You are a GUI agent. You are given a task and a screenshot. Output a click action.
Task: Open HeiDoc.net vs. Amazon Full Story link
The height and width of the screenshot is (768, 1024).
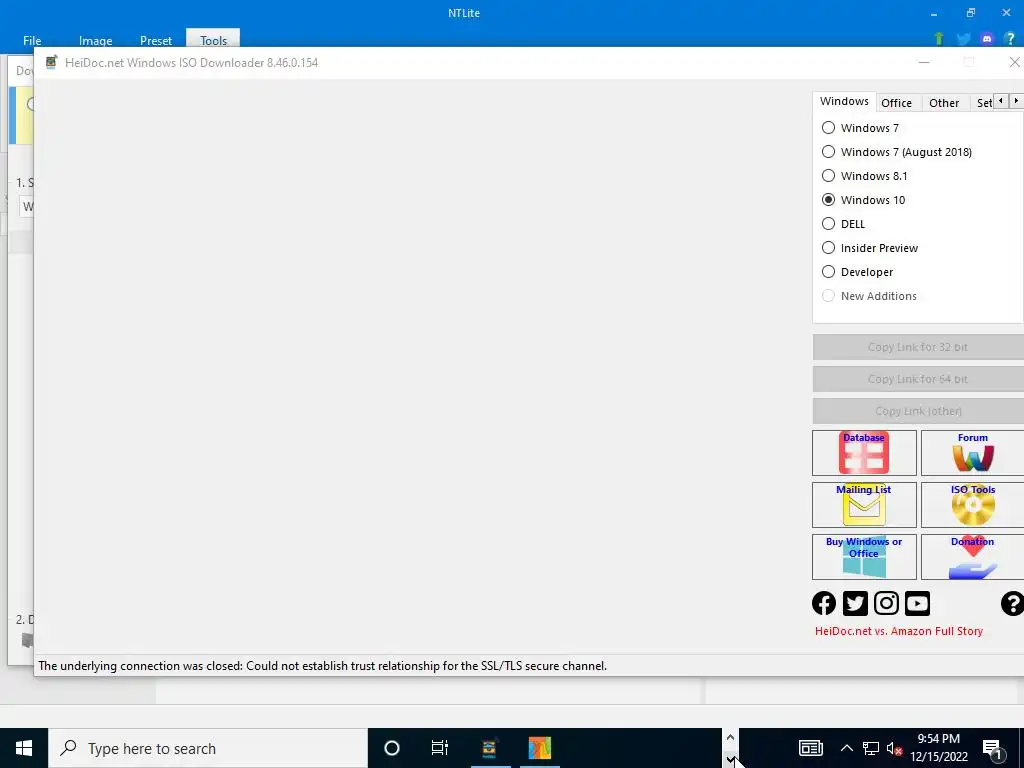click(x=899, y=632)
